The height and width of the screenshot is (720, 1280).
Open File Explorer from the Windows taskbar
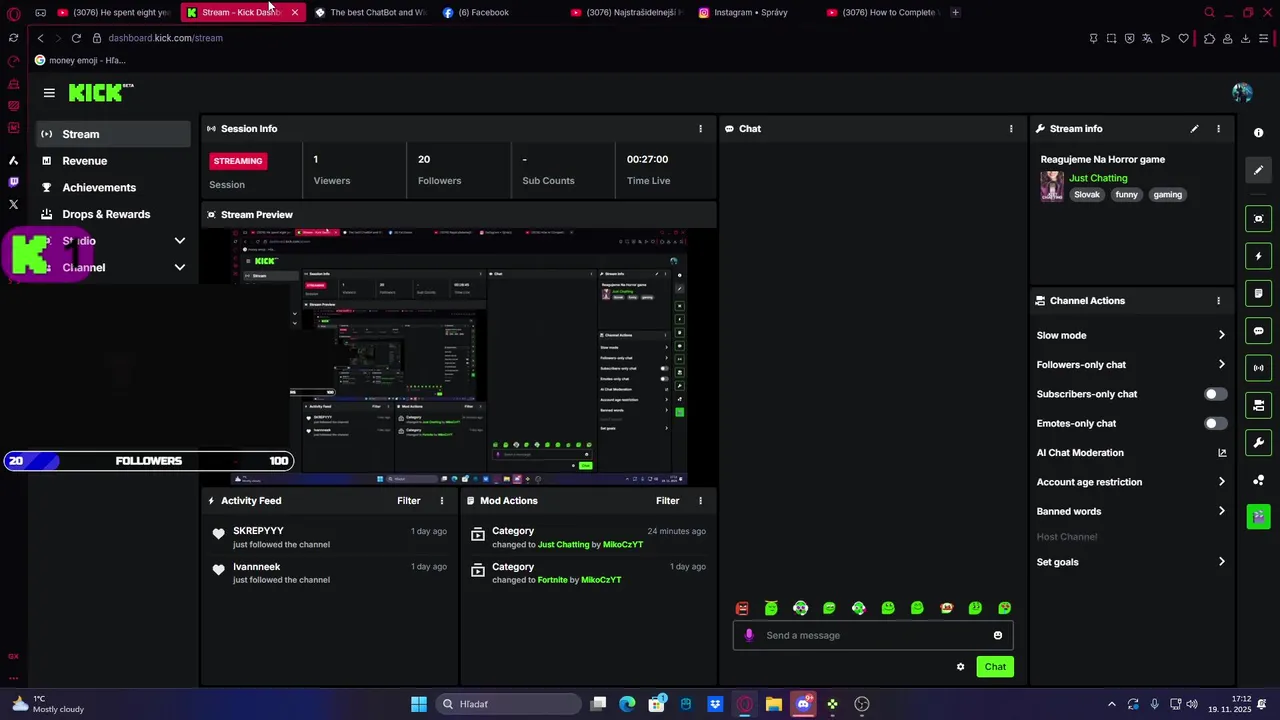point(773,704)
